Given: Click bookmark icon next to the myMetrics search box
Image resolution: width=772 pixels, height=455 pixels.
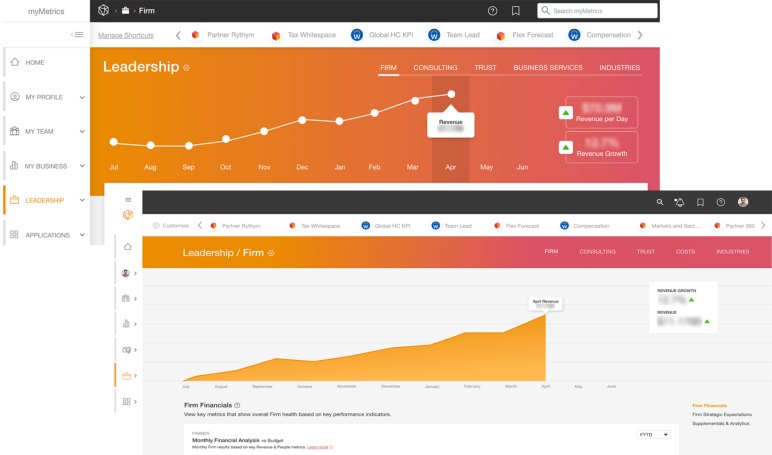Looking at the screenshot, I should coord(515,11).
